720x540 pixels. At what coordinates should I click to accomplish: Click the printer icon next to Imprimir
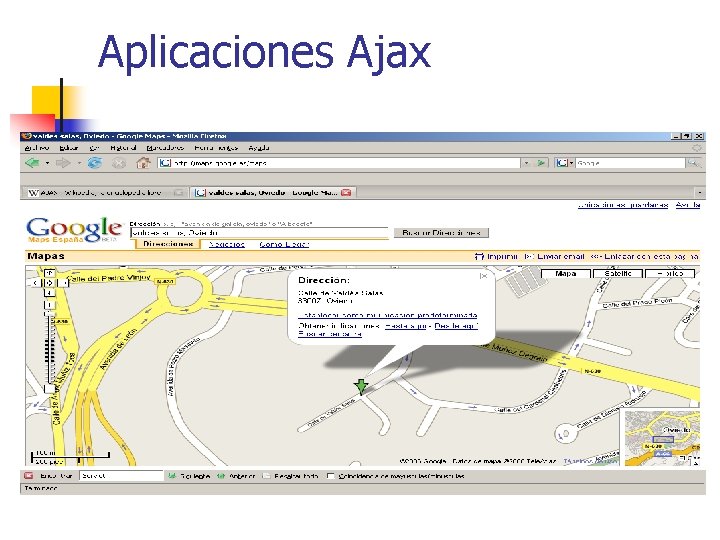[479, 256]
